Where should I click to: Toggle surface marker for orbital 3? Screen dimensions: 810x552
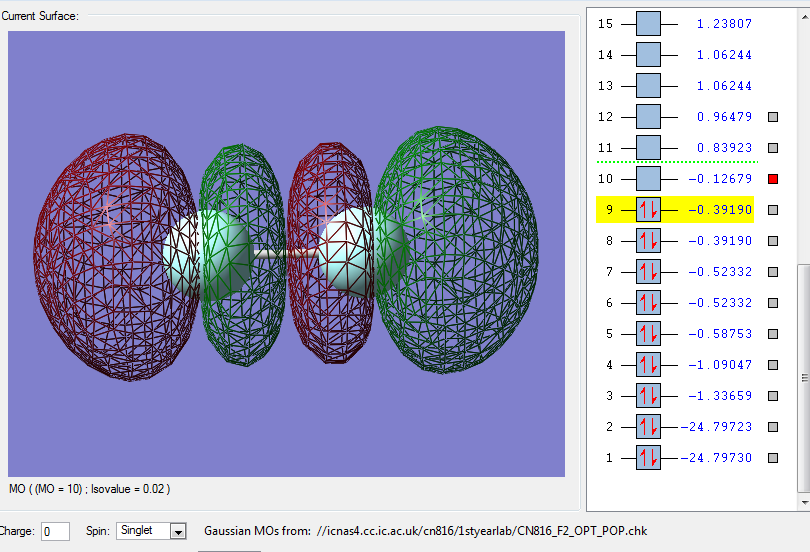[773, 396]
